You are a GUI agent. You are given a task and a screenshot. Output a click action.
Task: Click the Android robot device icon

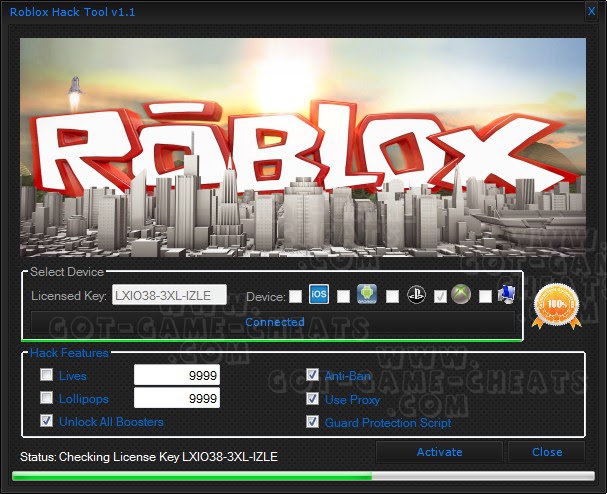click(367, 294)
